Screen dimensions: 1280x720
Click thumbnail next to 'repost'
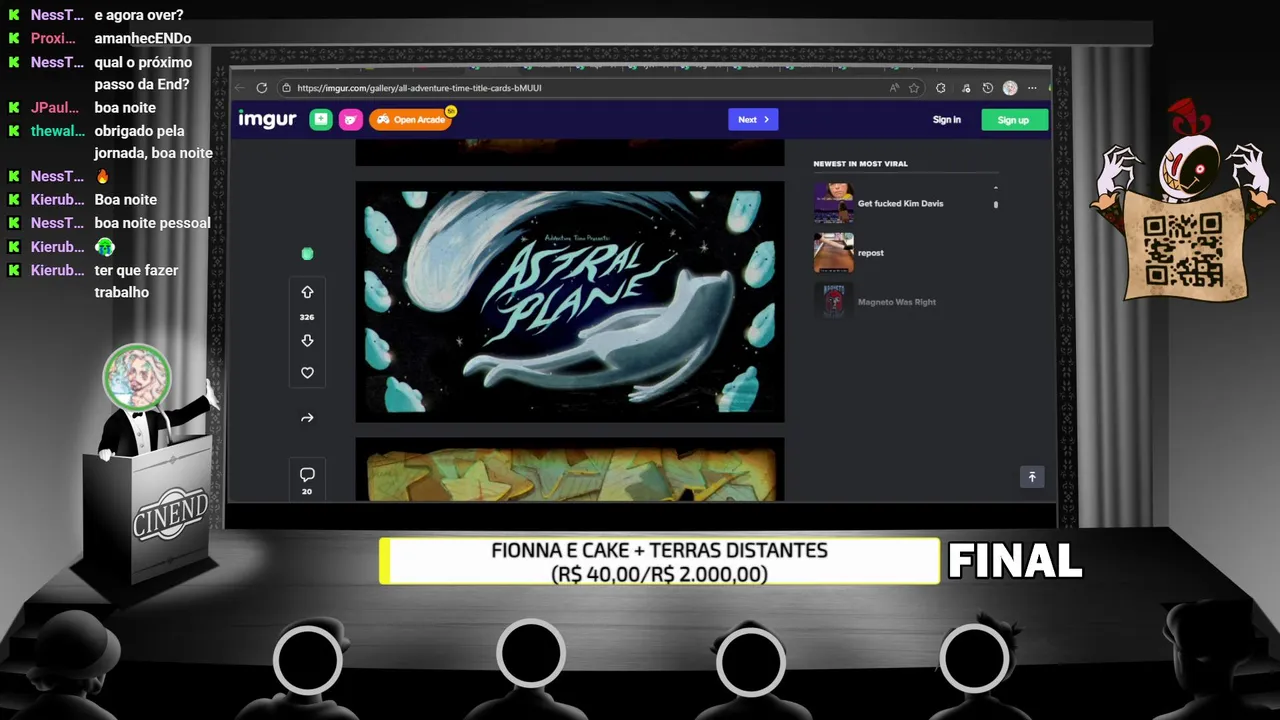(x=833, y=253)
